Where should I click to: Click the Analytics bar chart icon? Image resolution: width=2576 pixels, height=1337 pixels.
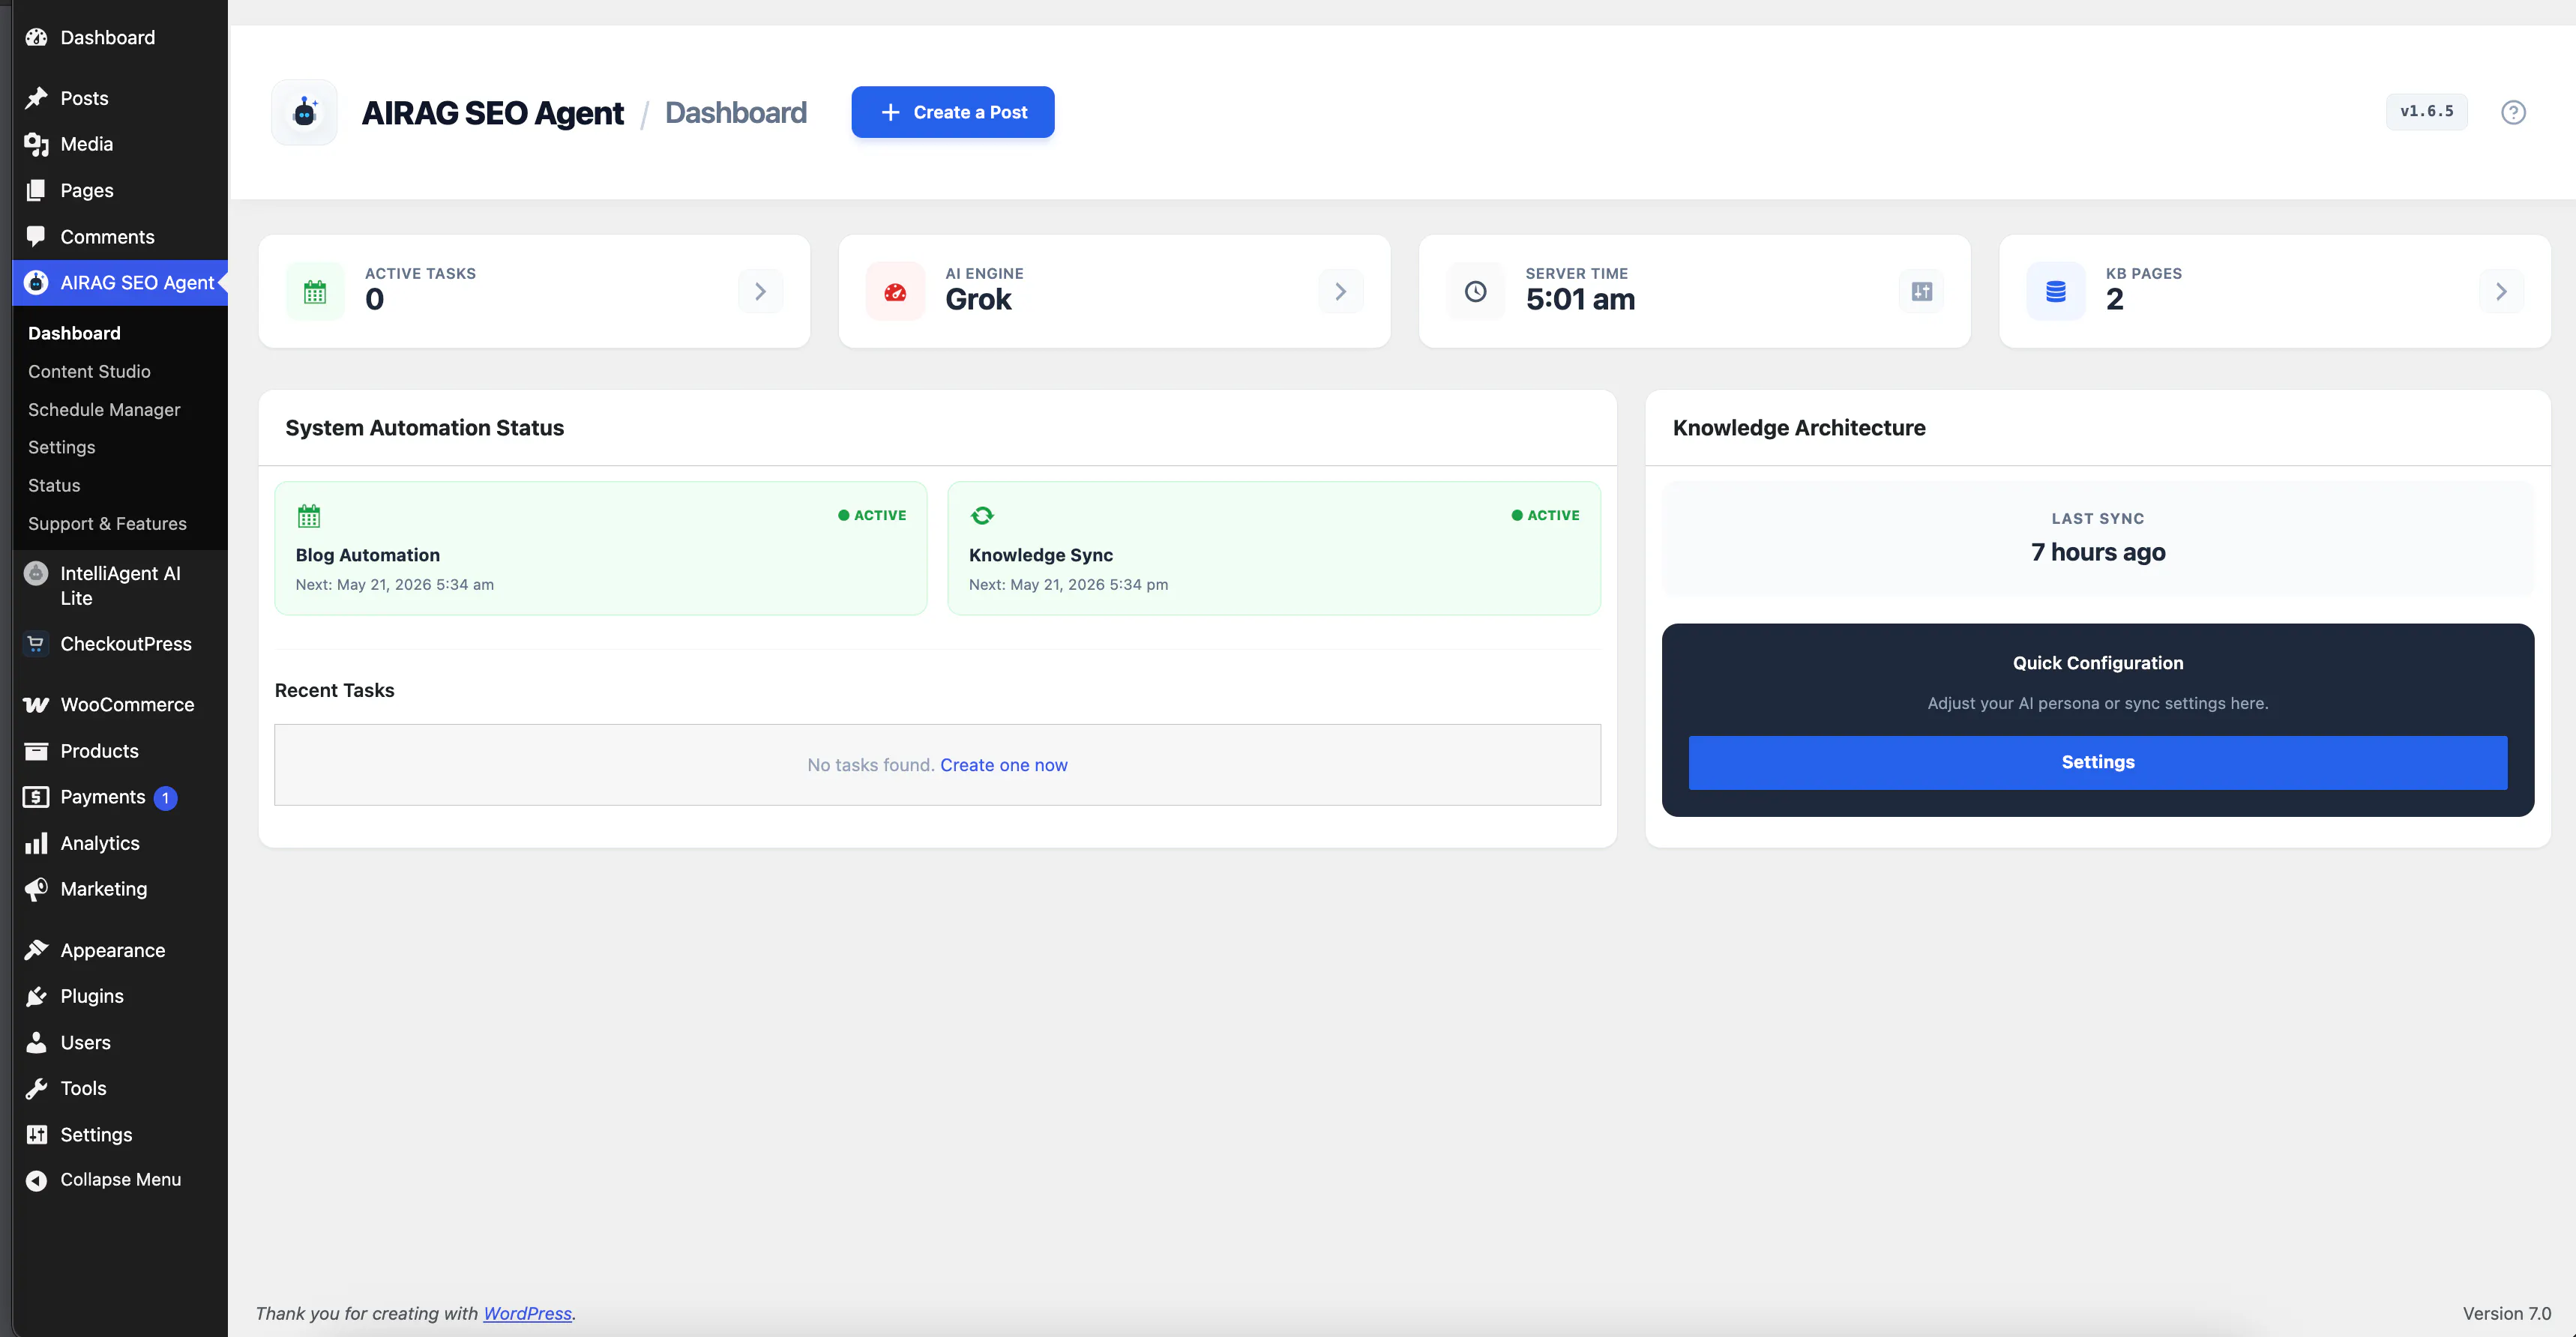pos(36,843)
